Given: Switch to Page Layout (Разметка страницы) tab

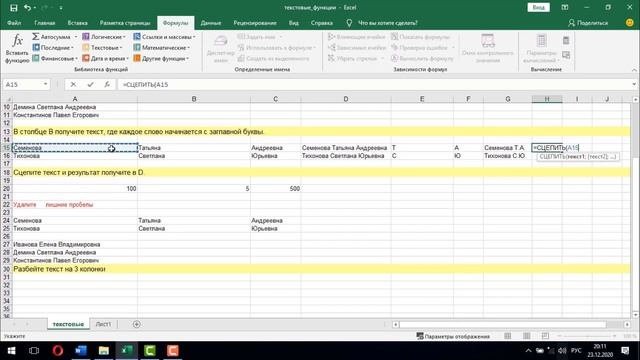Looking at the screenshot, I should [125, 23].
